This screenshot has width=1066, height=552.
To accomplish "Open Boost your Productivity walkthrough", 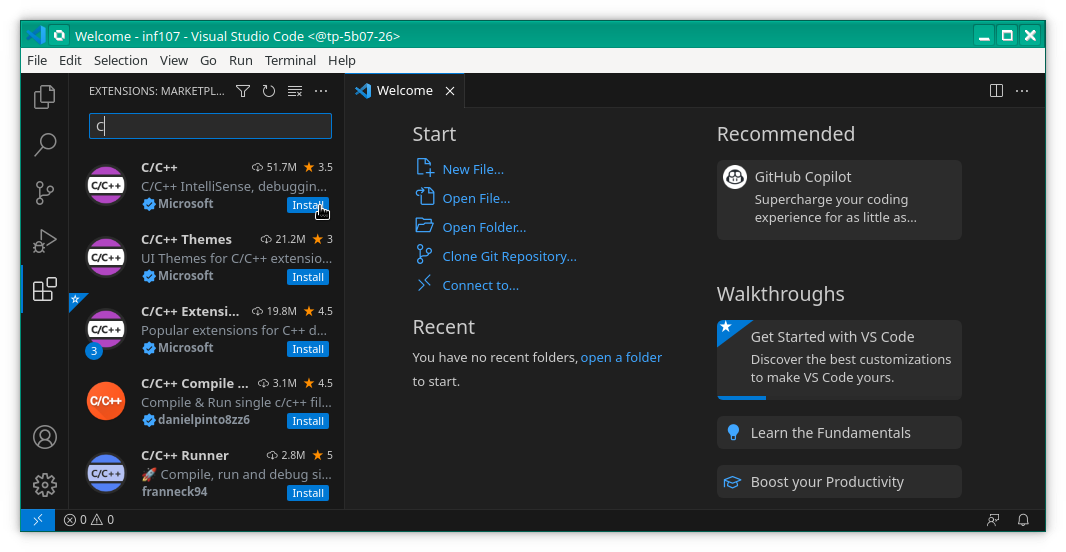I will coord(839,482).
